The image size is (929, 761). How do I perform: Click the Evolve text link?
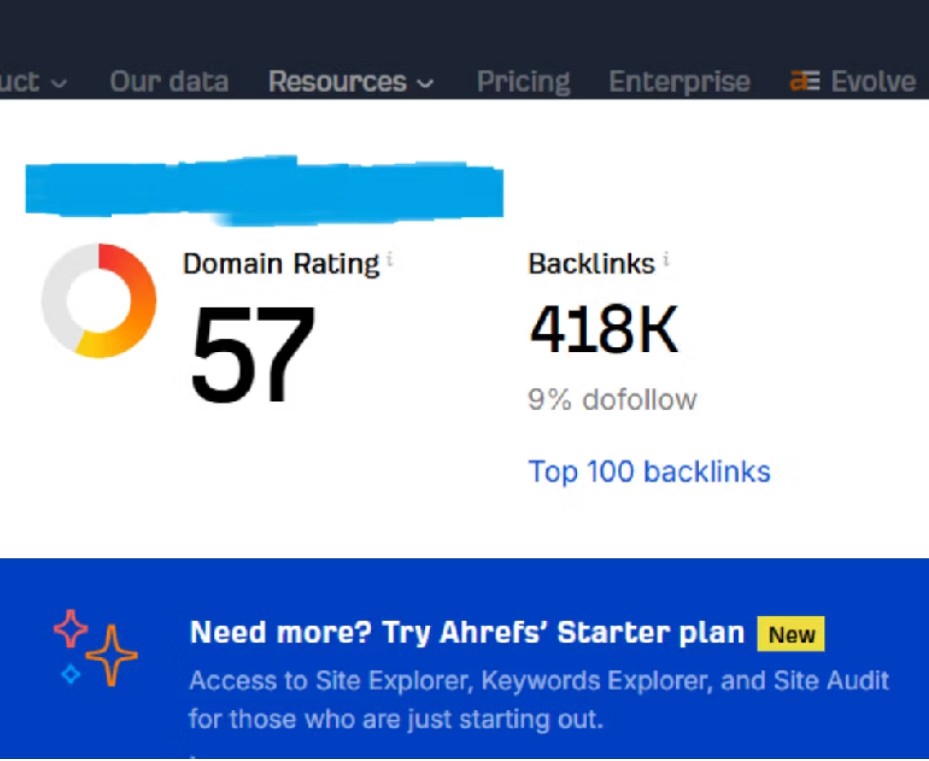(x=873, y=82)
